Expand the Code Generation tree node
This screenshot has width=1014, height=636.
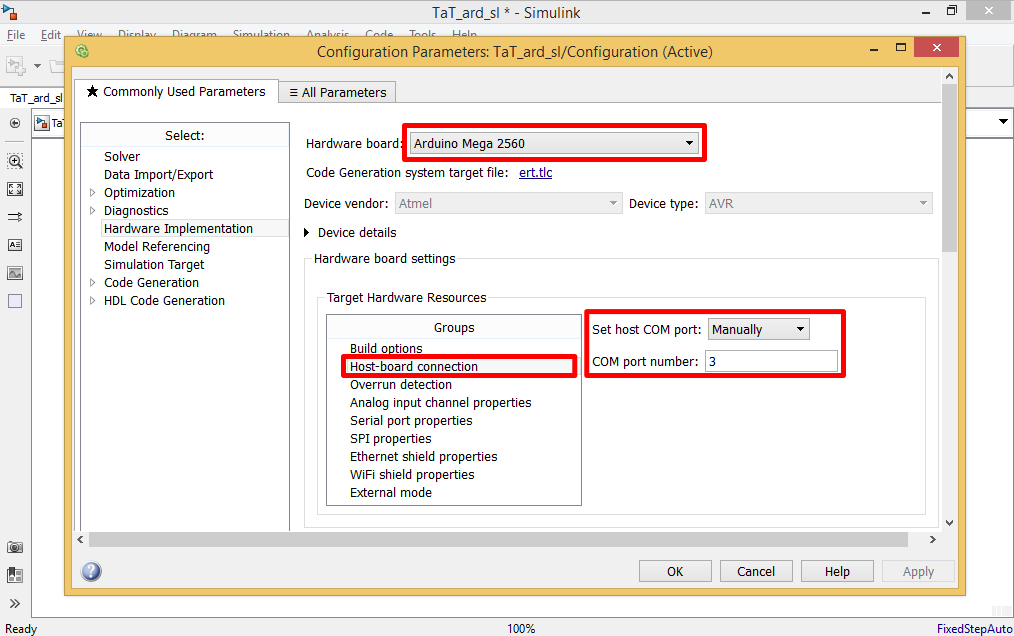[92, 283]
